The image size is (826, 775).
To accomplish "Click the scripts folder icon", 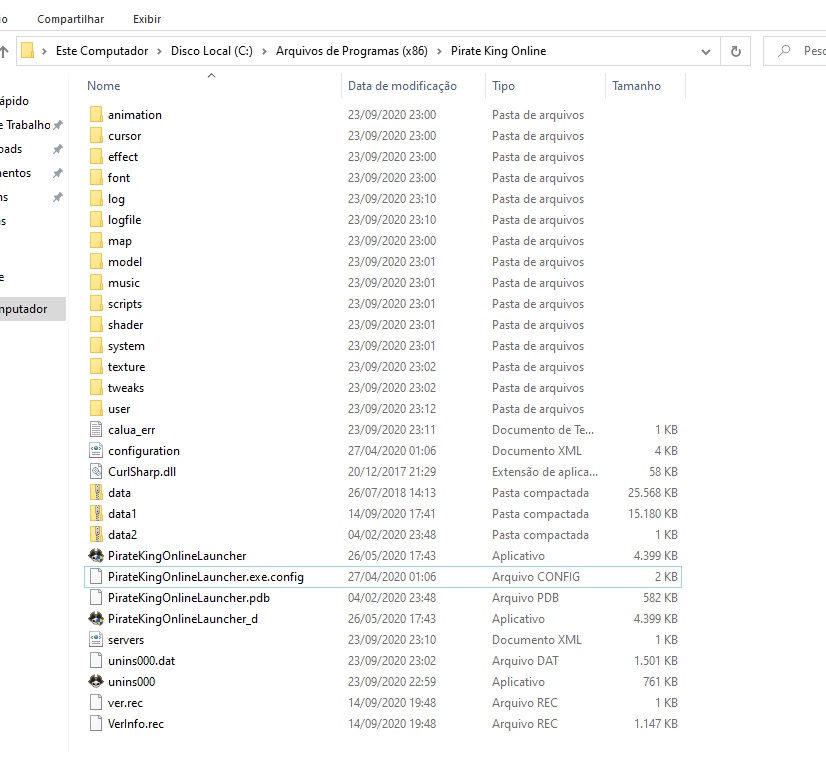I will 96,304.
